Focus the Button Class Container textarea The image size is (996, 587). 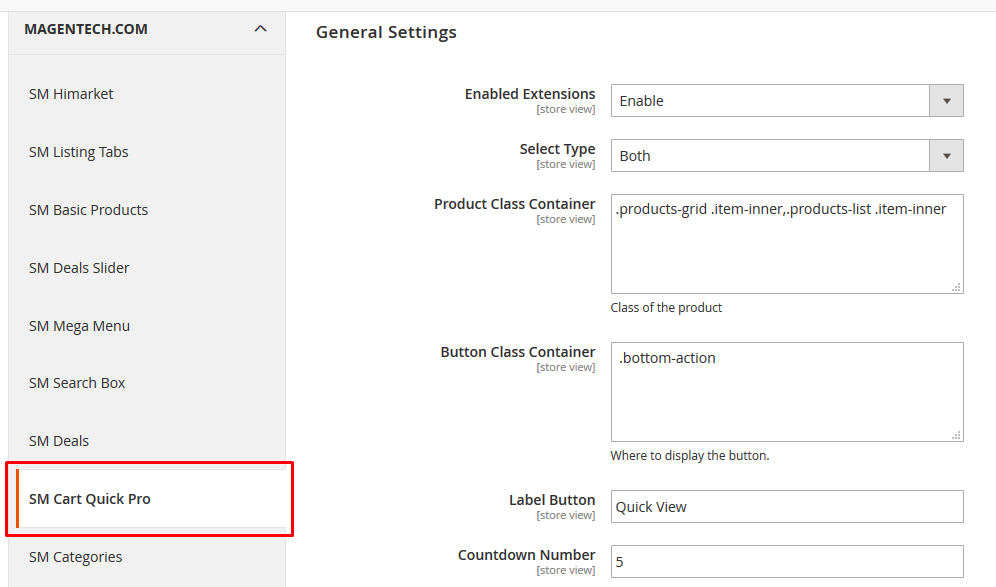(787, 392)
